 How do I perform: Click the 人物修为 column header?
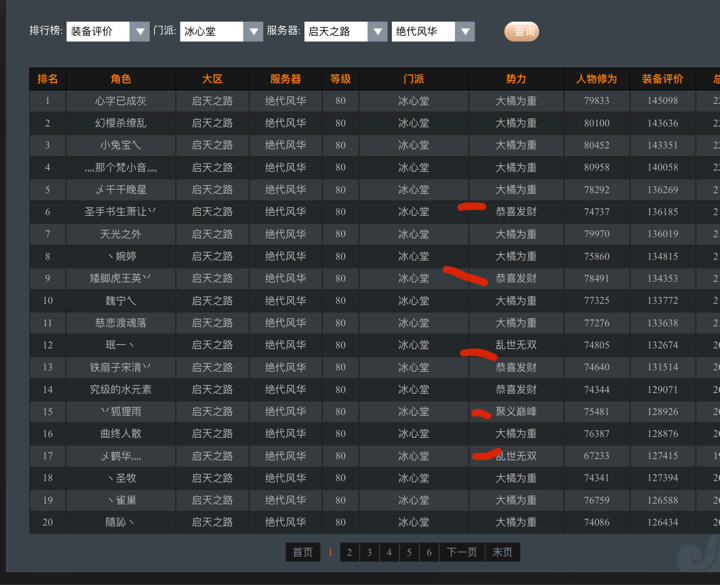[596, 79]
